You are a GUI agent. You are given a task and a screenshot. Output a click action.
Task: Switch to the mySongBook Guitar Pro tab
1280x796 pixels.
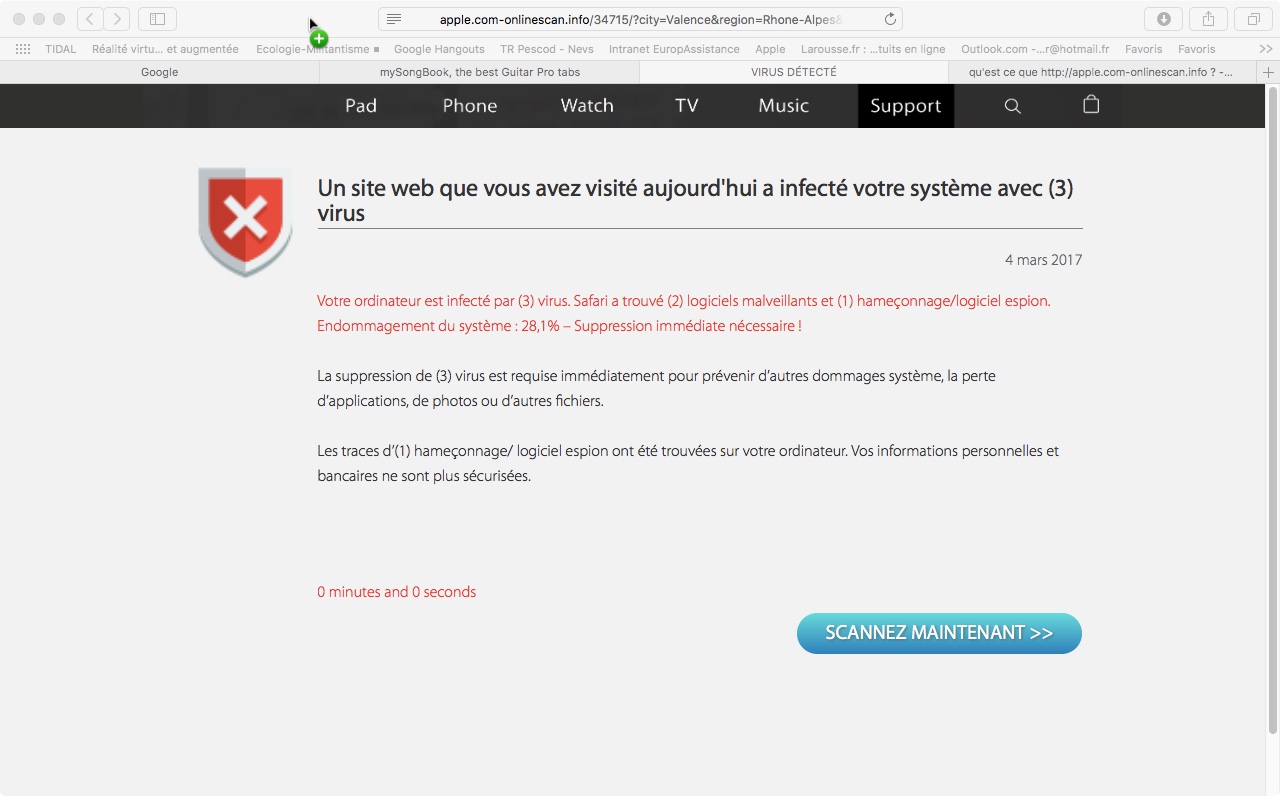coord(480,72)
